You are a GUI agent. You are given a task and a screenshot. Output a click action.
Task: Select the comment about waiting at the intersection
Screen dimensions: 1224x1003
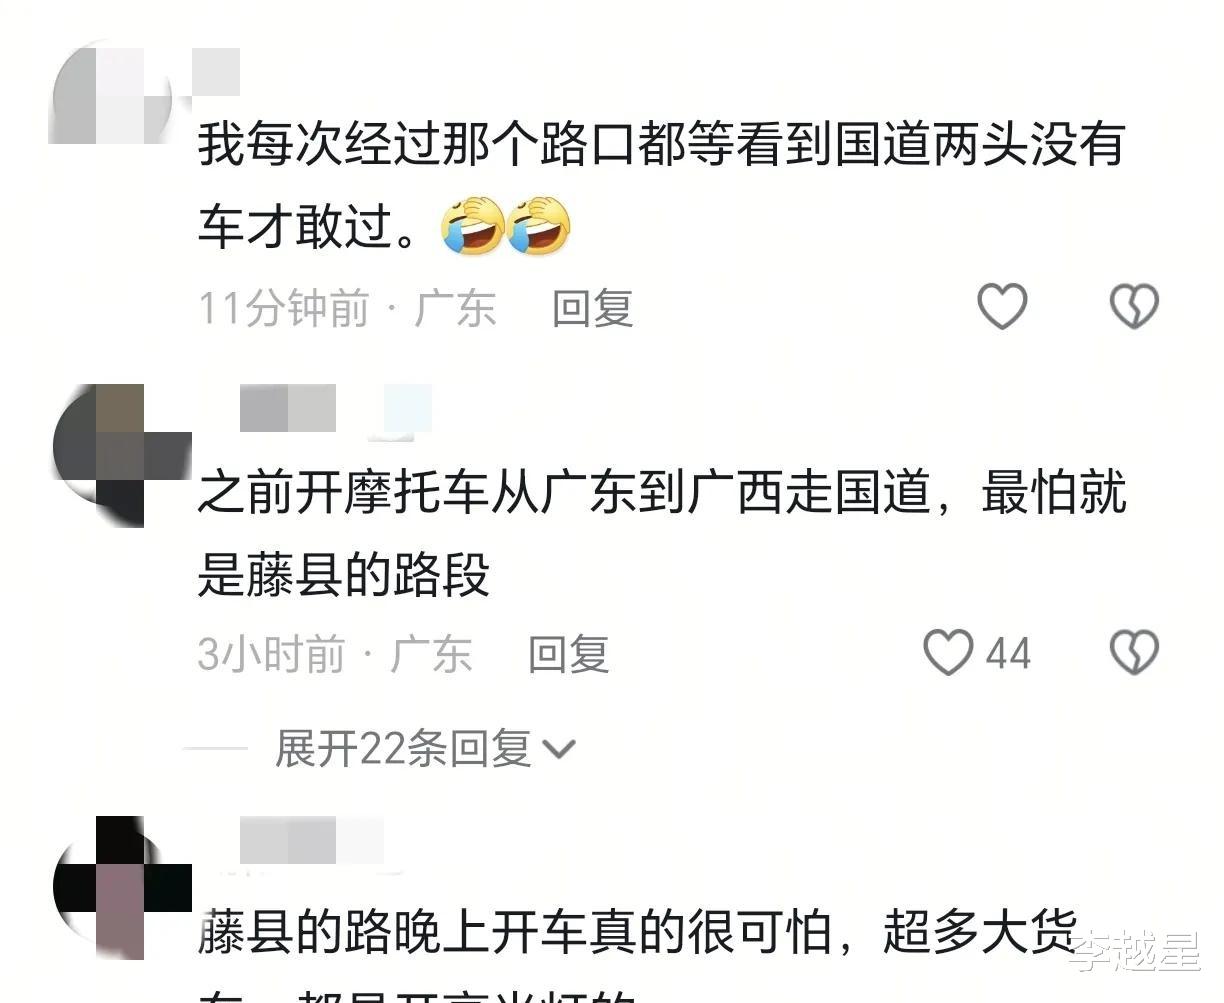[661, 186]
